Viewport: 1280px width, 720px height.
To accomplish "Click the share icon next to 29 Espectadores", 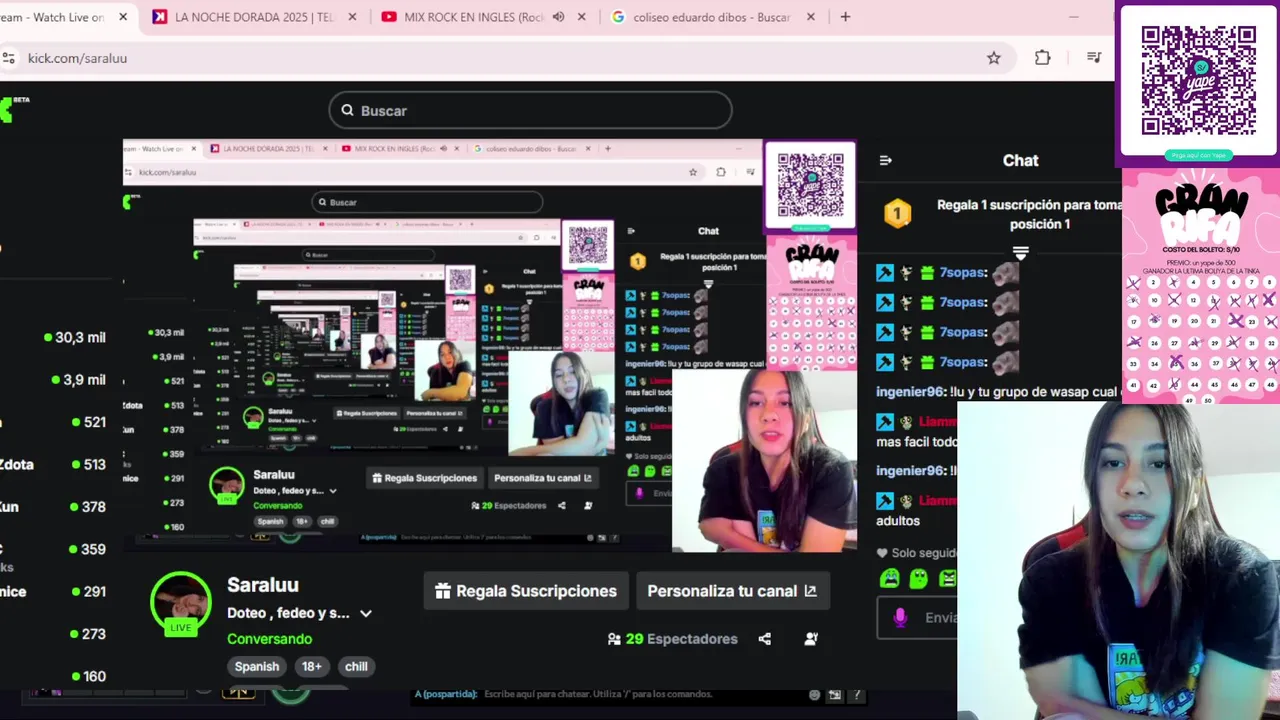I will [x=765, y=639].
